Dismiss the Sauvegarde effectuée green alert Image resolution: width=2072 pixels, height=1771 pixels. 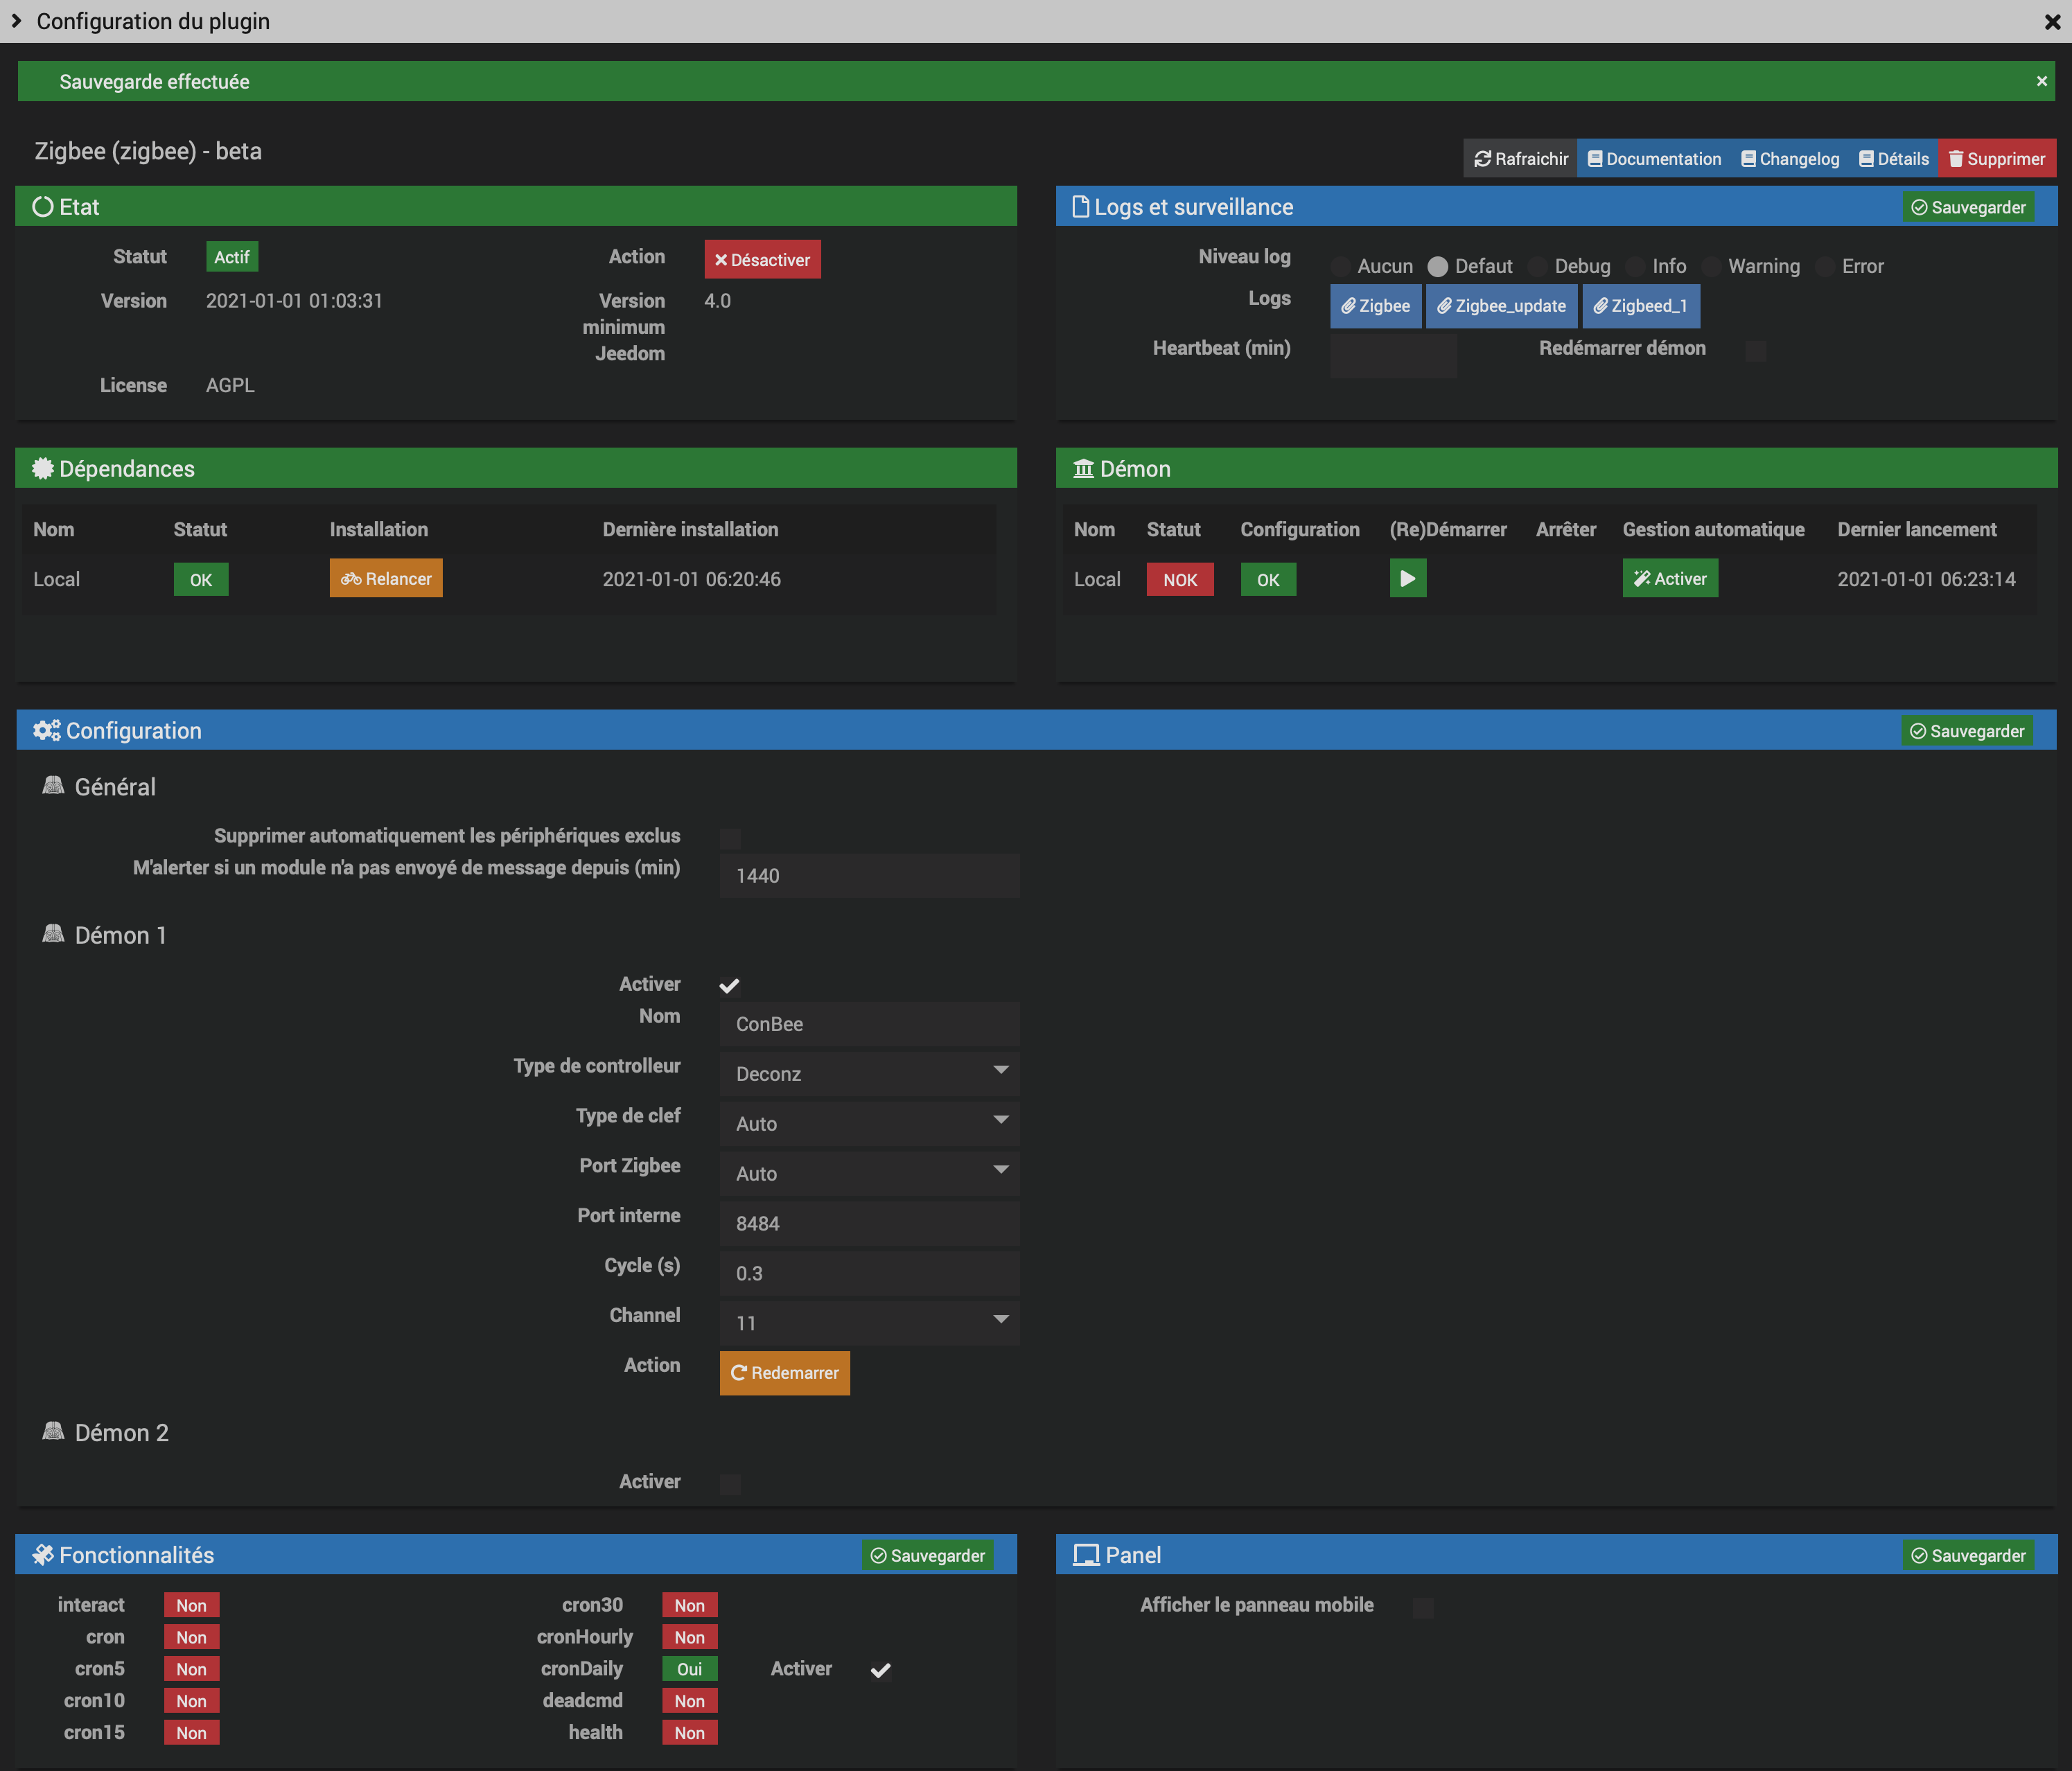point(2041,81)
